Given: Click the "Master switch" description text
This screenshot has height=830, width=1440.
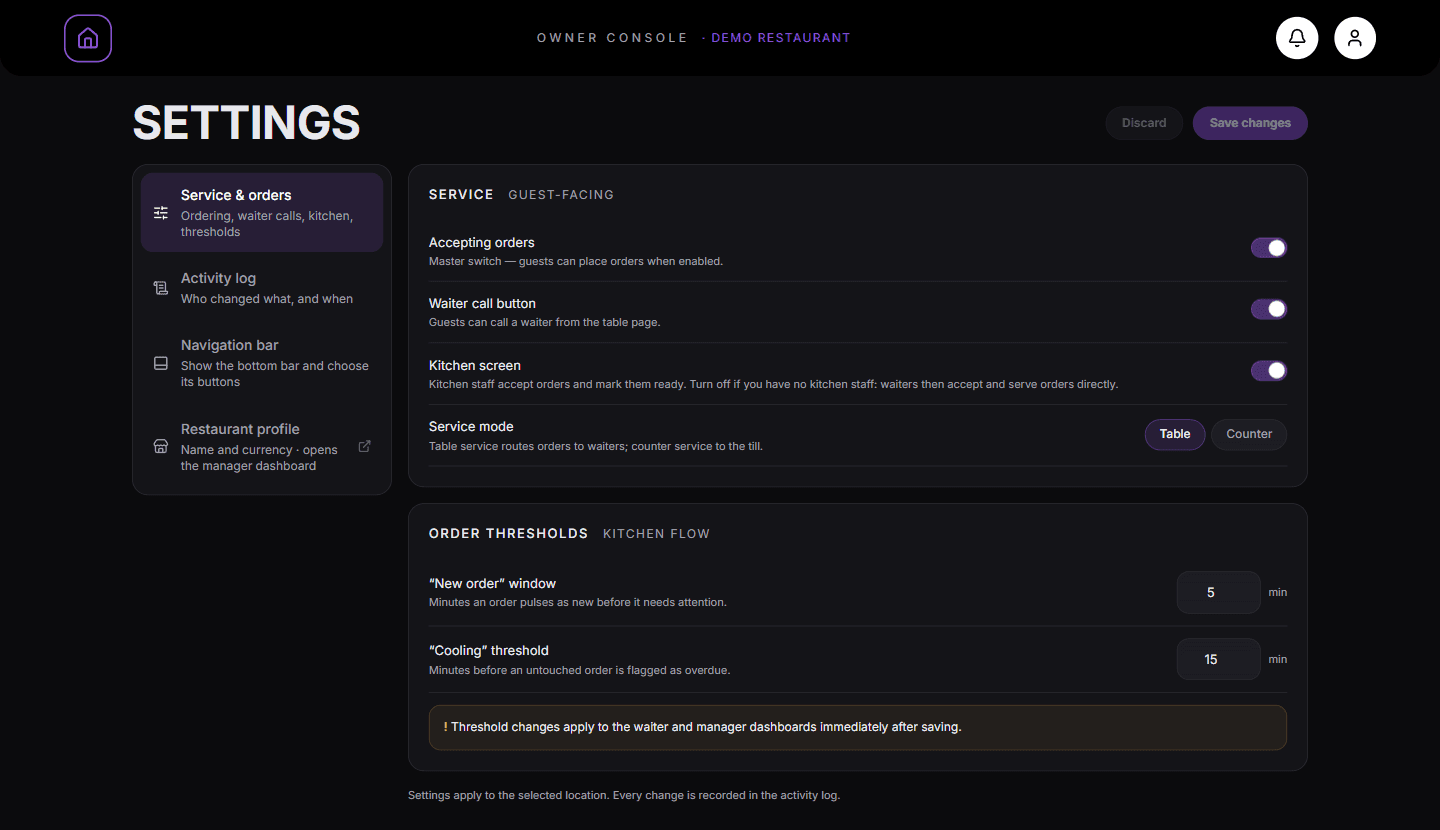Looking at the screenshot, I should [x=576, y=262].
